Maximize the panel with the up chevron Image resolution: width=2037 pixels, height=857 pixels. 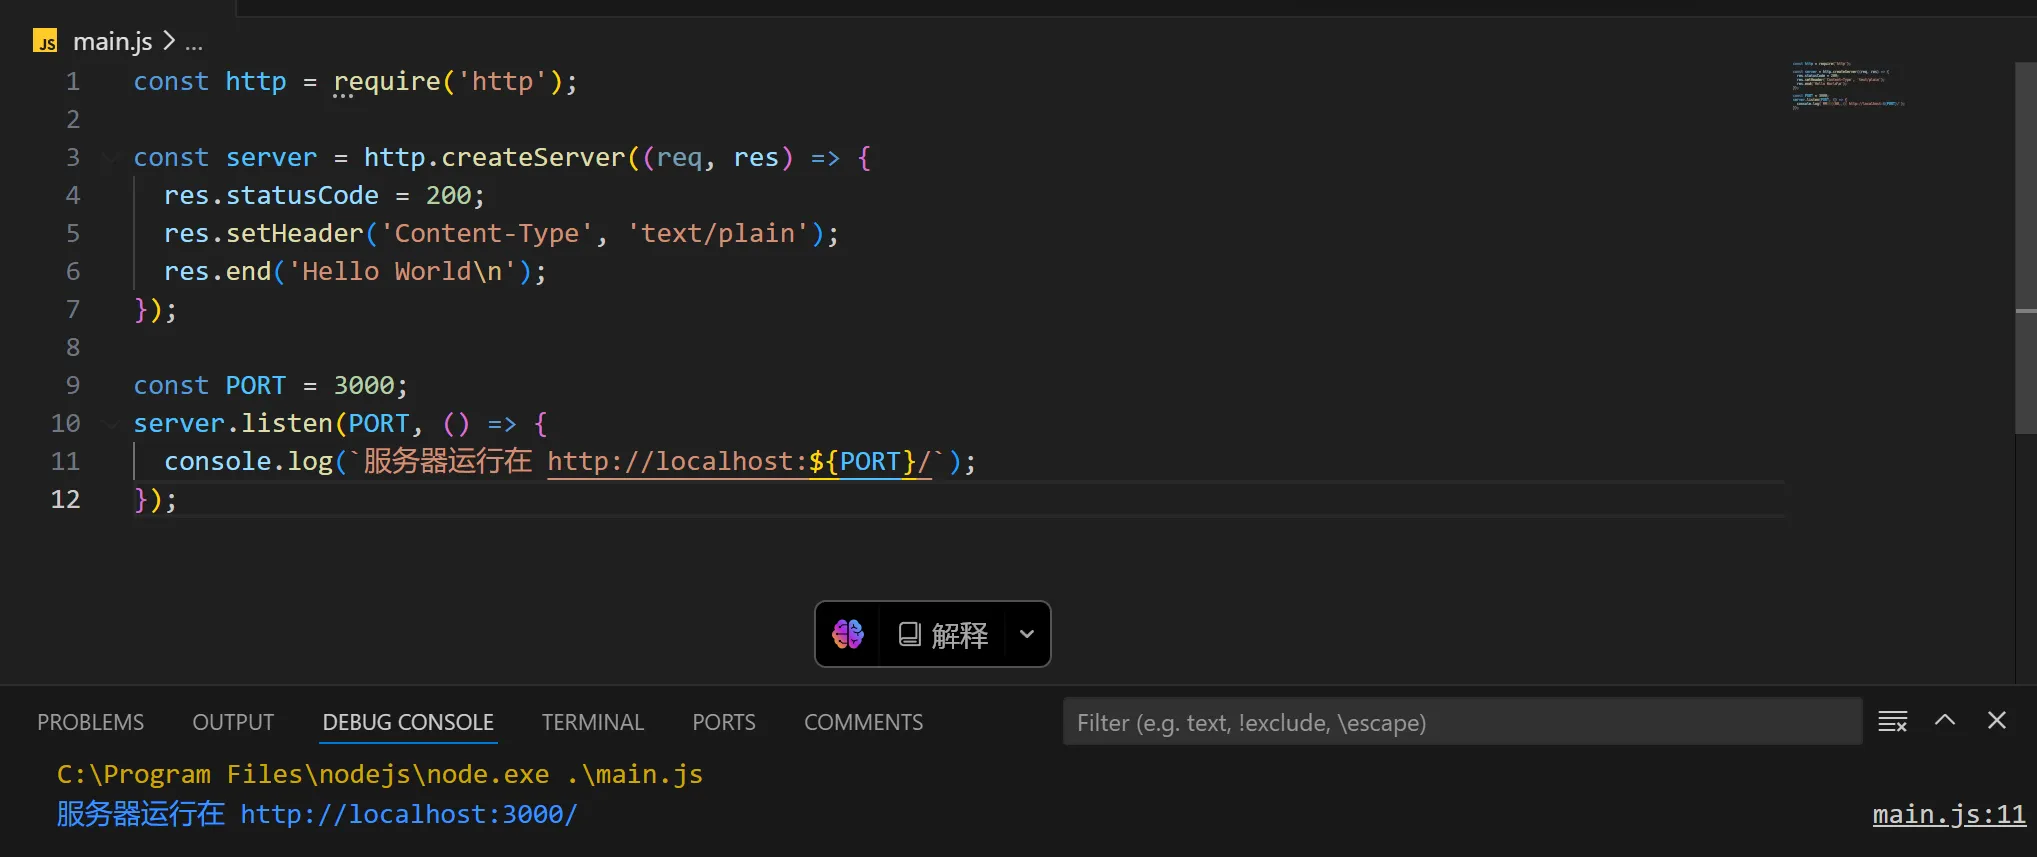(1945, 720)
